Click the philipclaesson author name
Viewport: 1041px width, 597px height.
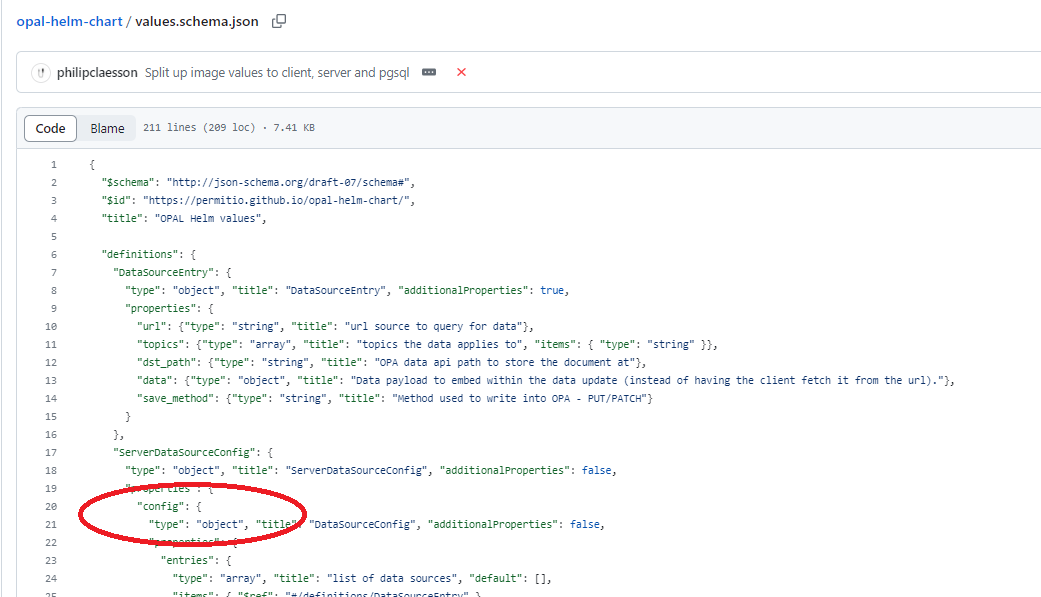point(96,72)
